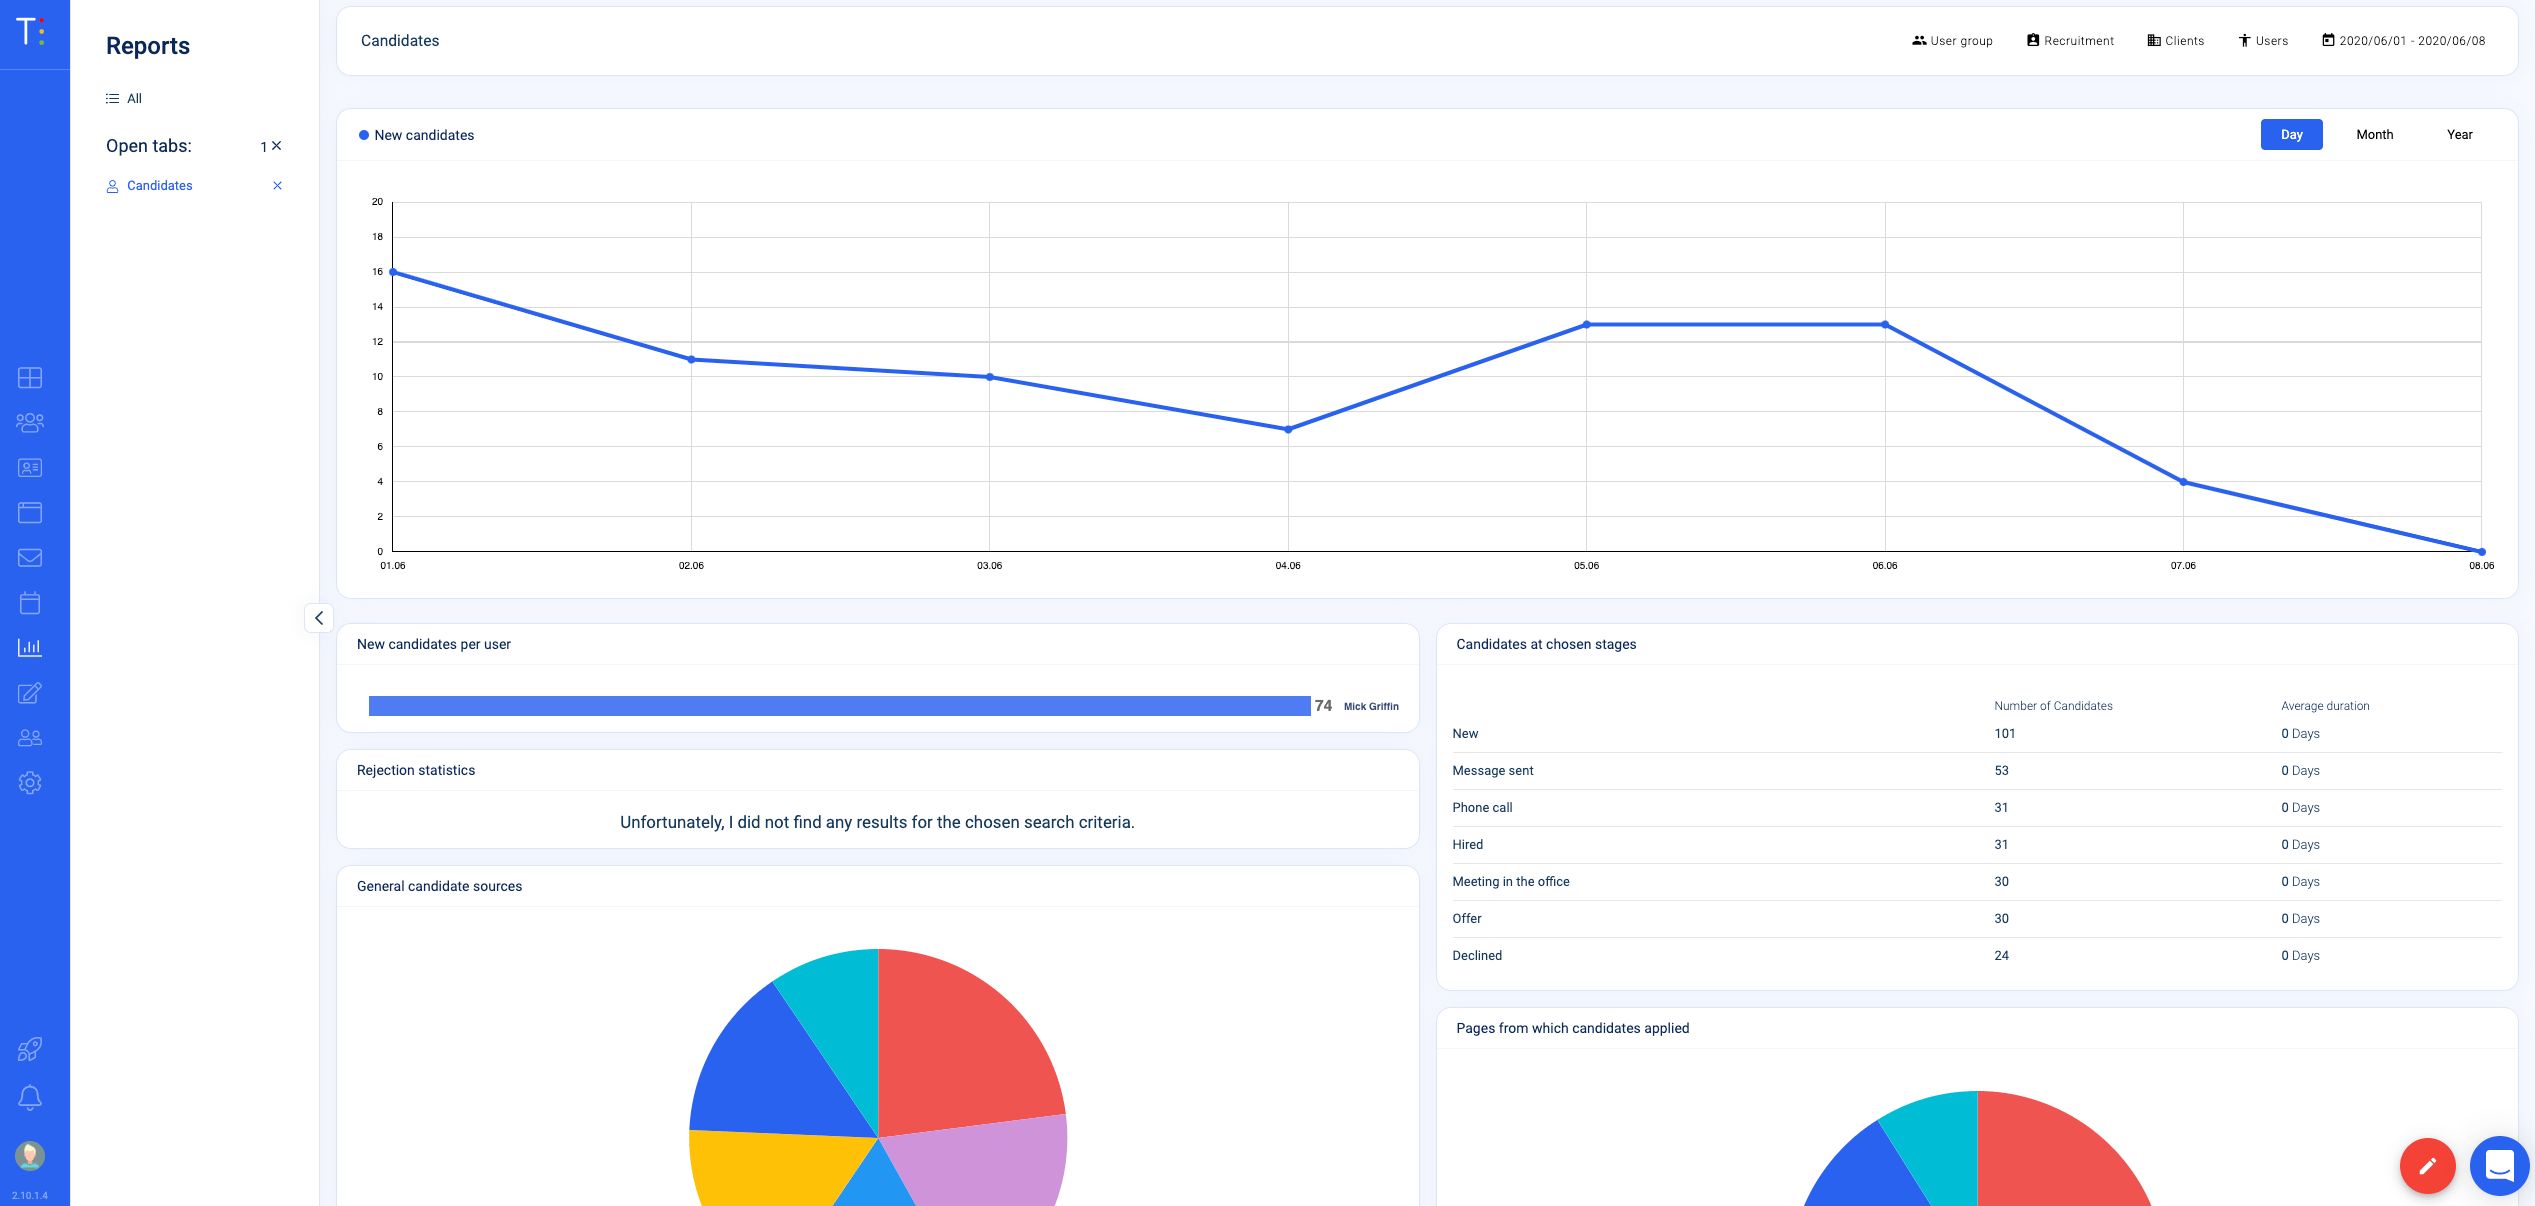The image size is (2535, 1206).
Task: Switch chart to Year view
Action: click(2459, 135)
